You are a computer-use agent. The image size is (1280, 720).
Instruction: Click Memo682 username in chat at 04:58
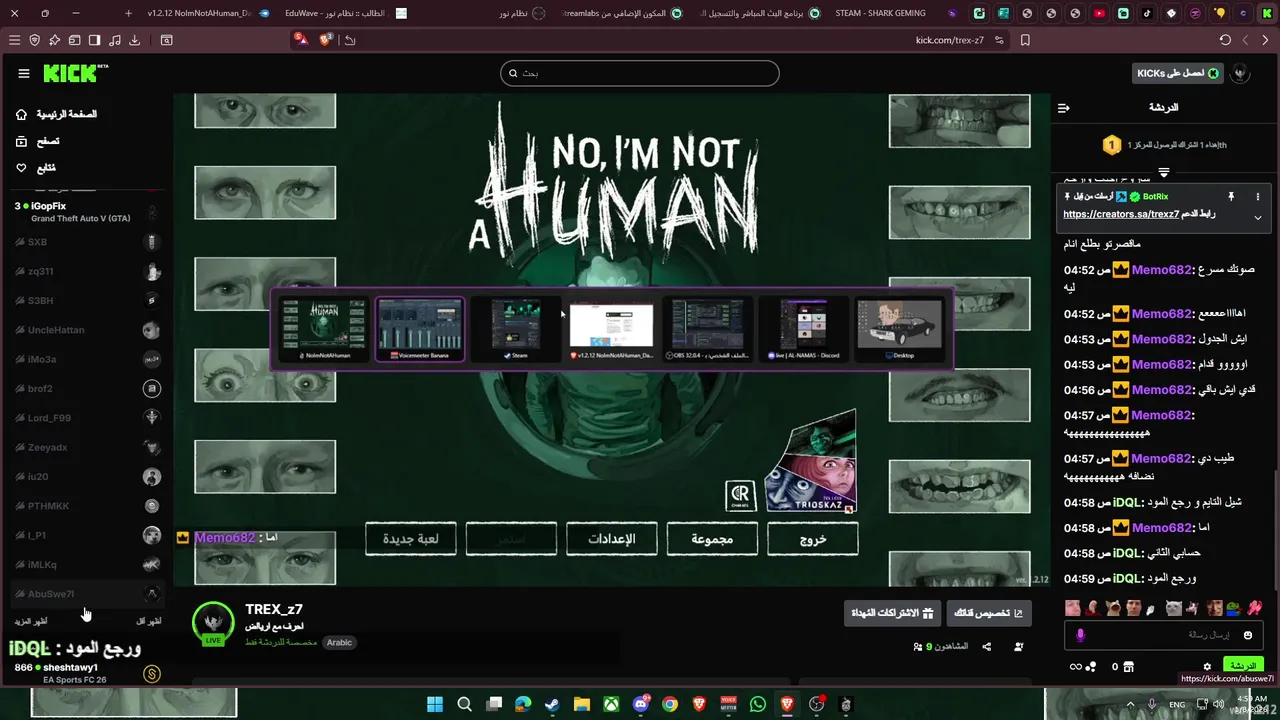point(1162,527)
